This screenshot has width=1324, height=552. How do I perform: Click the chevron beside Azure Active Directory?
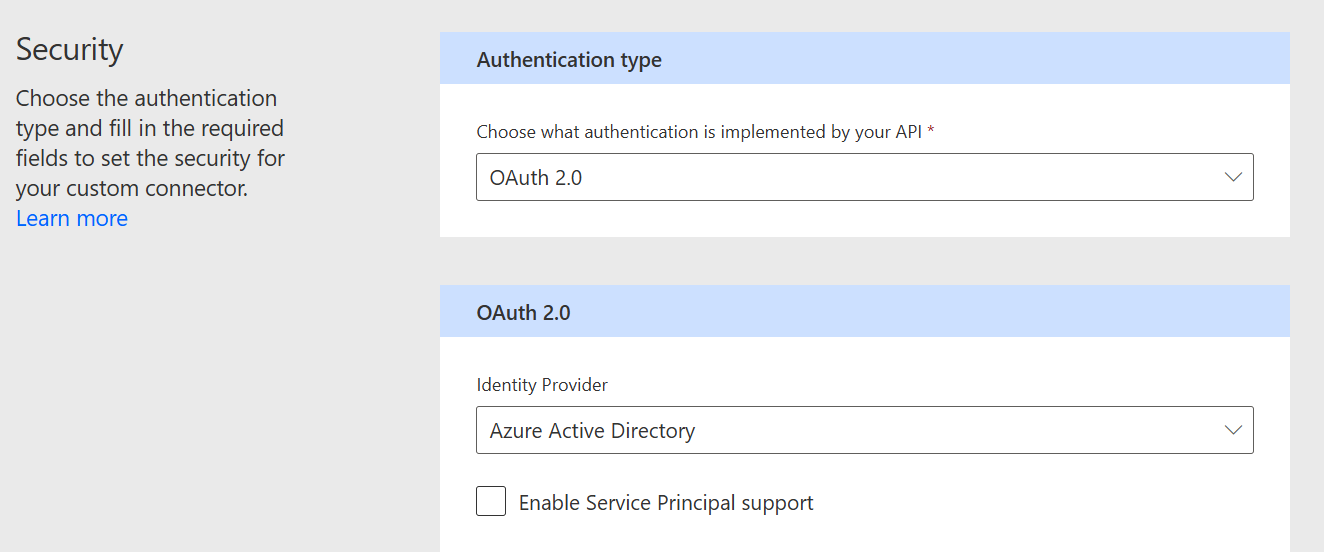(1233, 430)
